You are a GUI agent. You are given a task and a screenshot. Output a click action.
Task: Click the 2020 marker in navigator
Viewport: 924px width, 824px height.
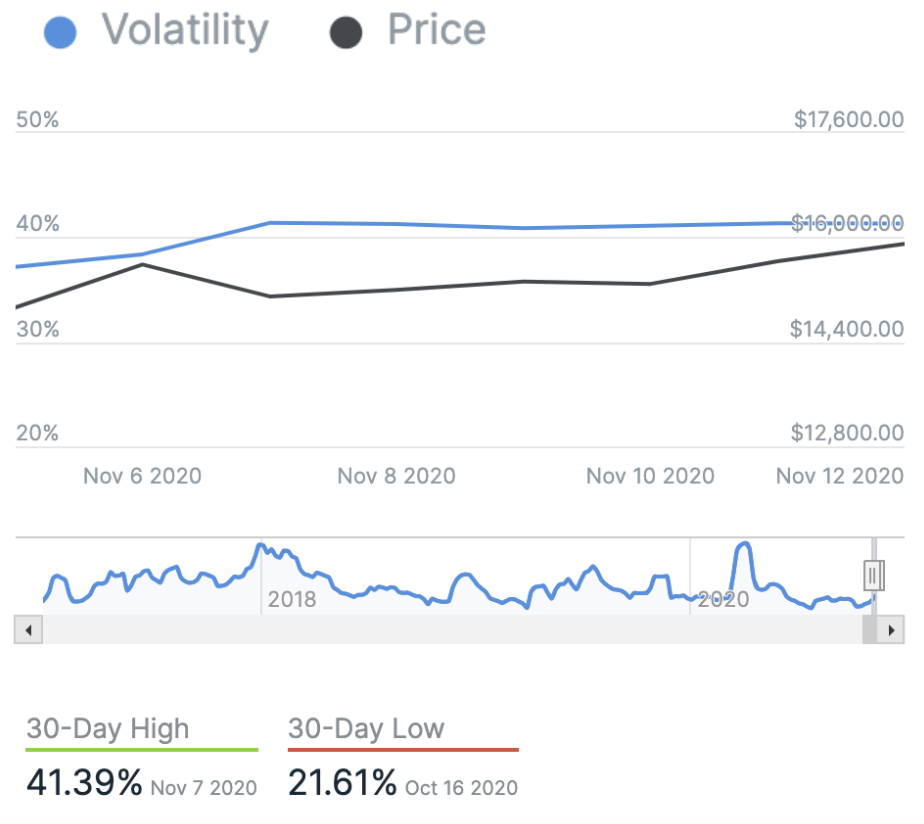tap(723, 599)
